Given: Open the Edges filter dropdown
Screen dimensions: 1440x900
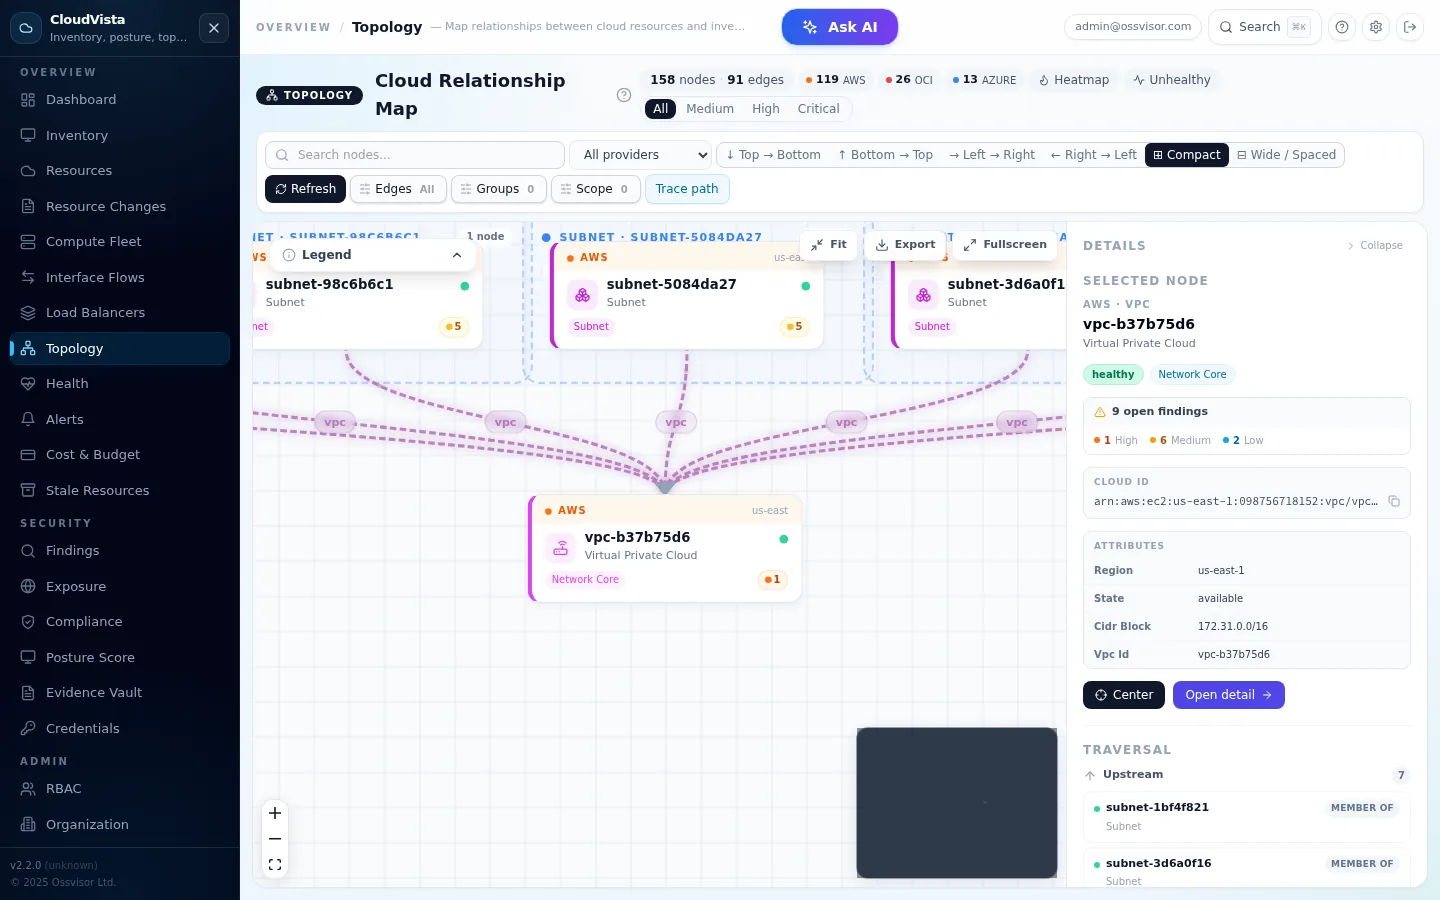Looking at the screenshot, I should (x=398, y=189).
